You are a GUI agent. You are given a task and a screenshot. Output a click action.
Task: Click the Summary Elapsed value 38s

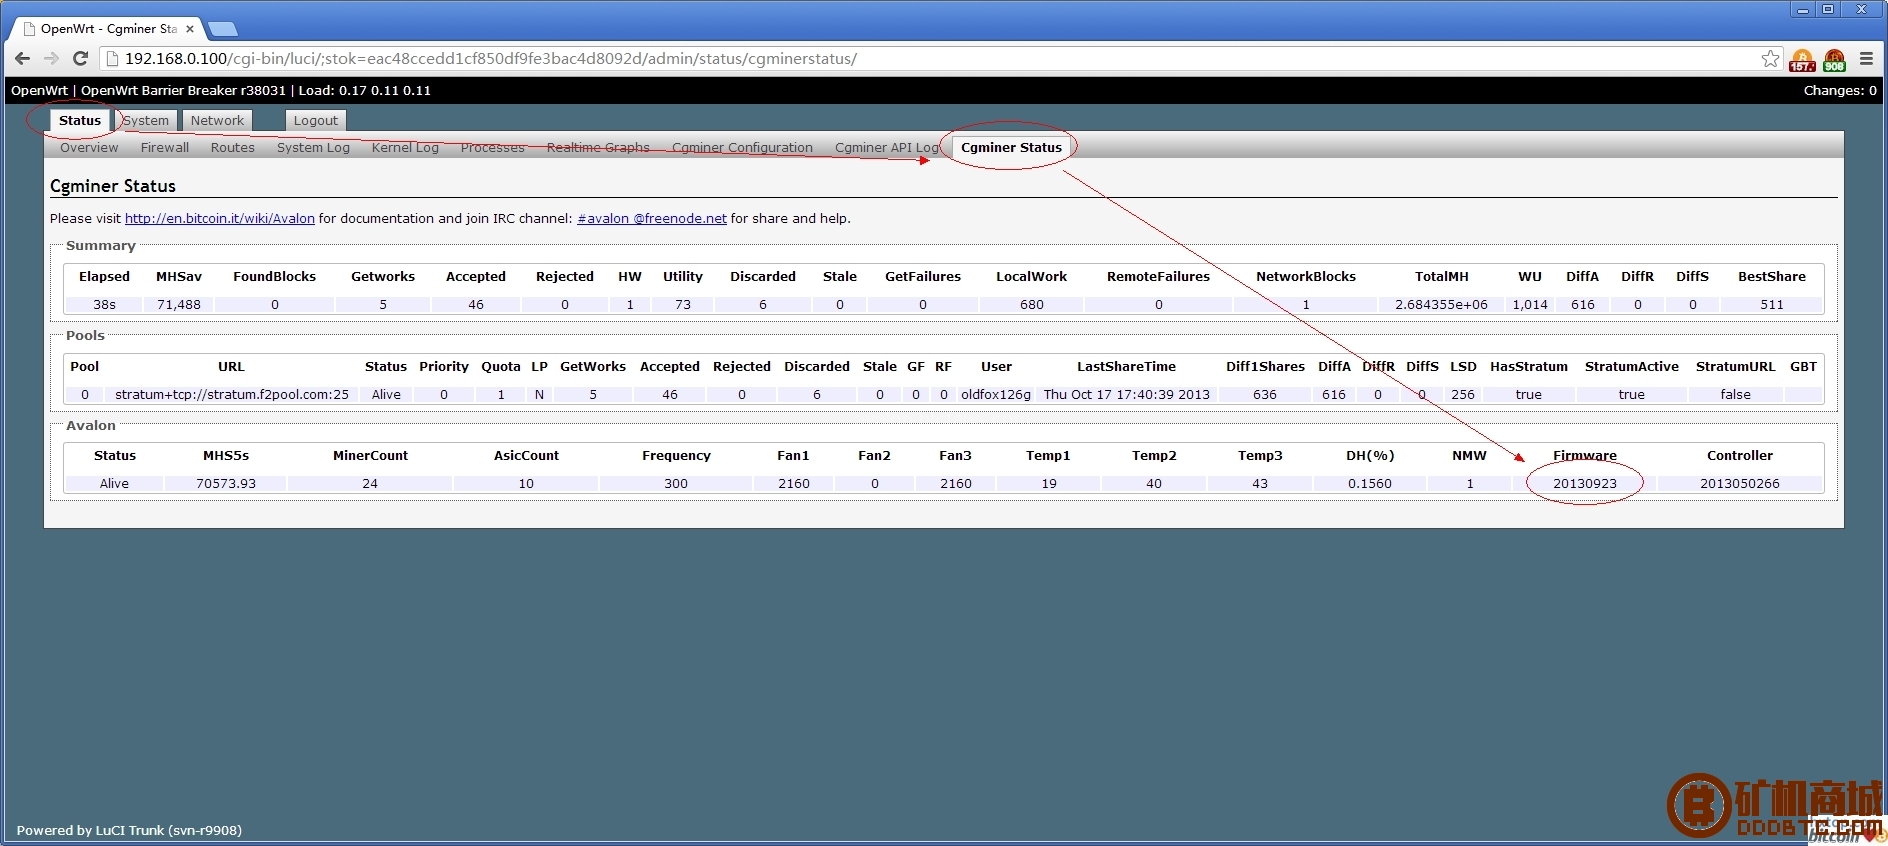point(104,304)
